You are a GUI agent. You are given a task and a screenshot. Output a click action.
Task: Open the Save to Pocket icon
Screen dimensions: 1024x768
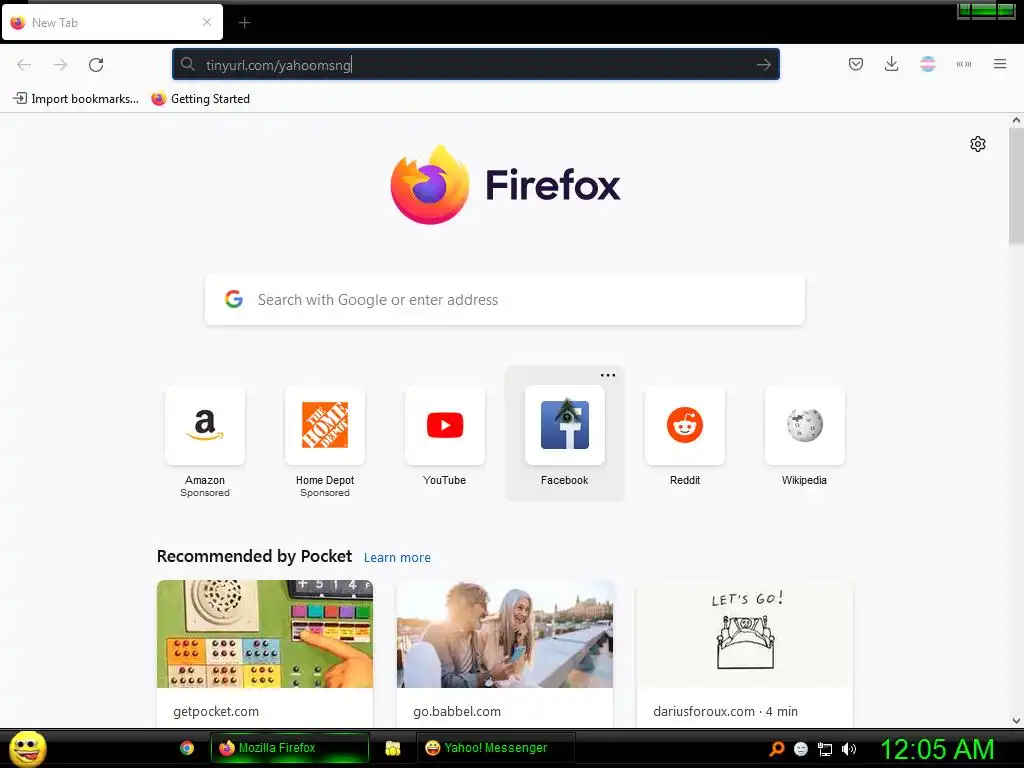point(856,64)
